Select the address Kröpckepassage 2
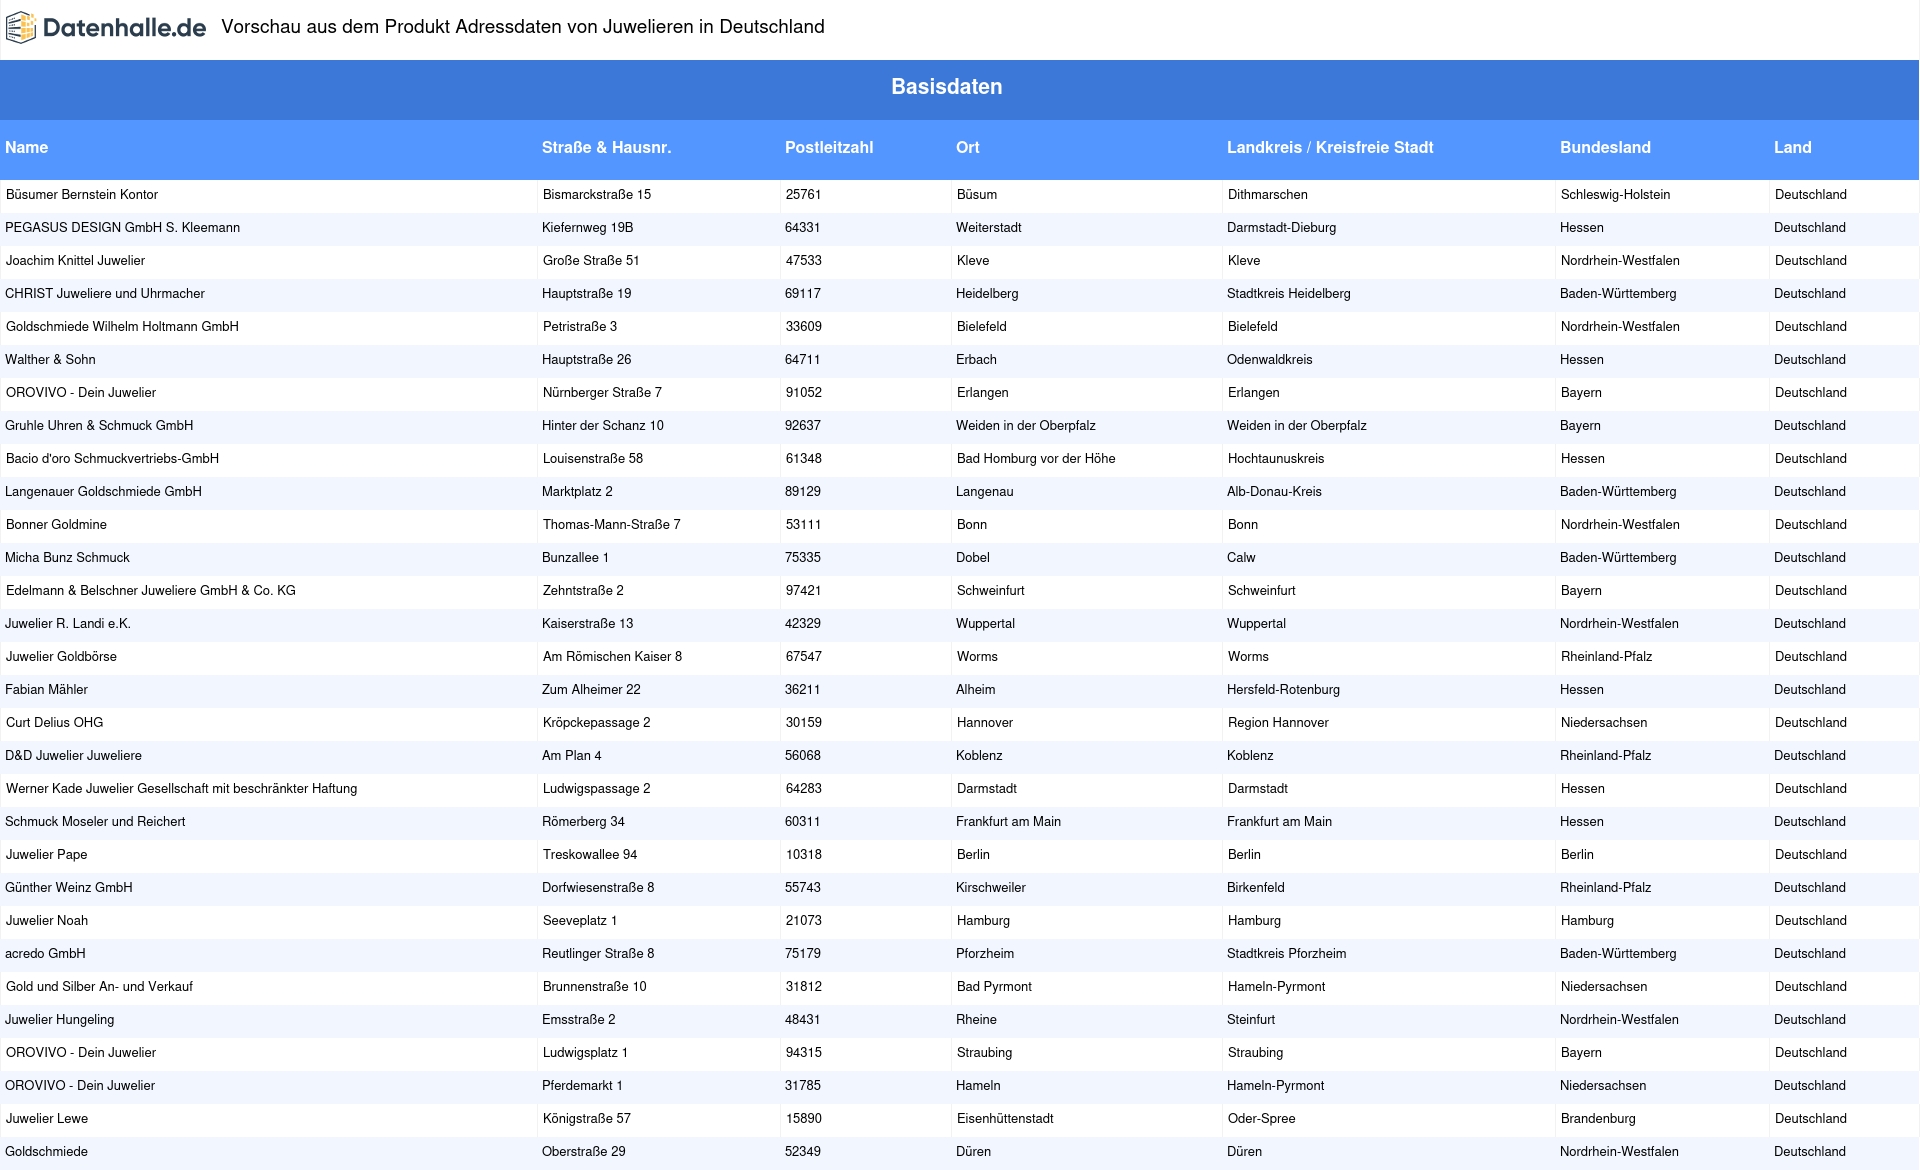1920x1170 pixels. (597, 723)
